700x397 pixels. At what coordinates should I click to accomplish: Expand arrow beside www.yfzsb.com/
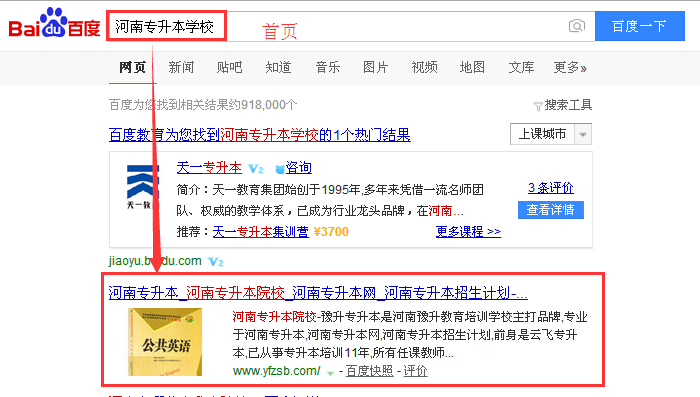click(x=330, y=373)
